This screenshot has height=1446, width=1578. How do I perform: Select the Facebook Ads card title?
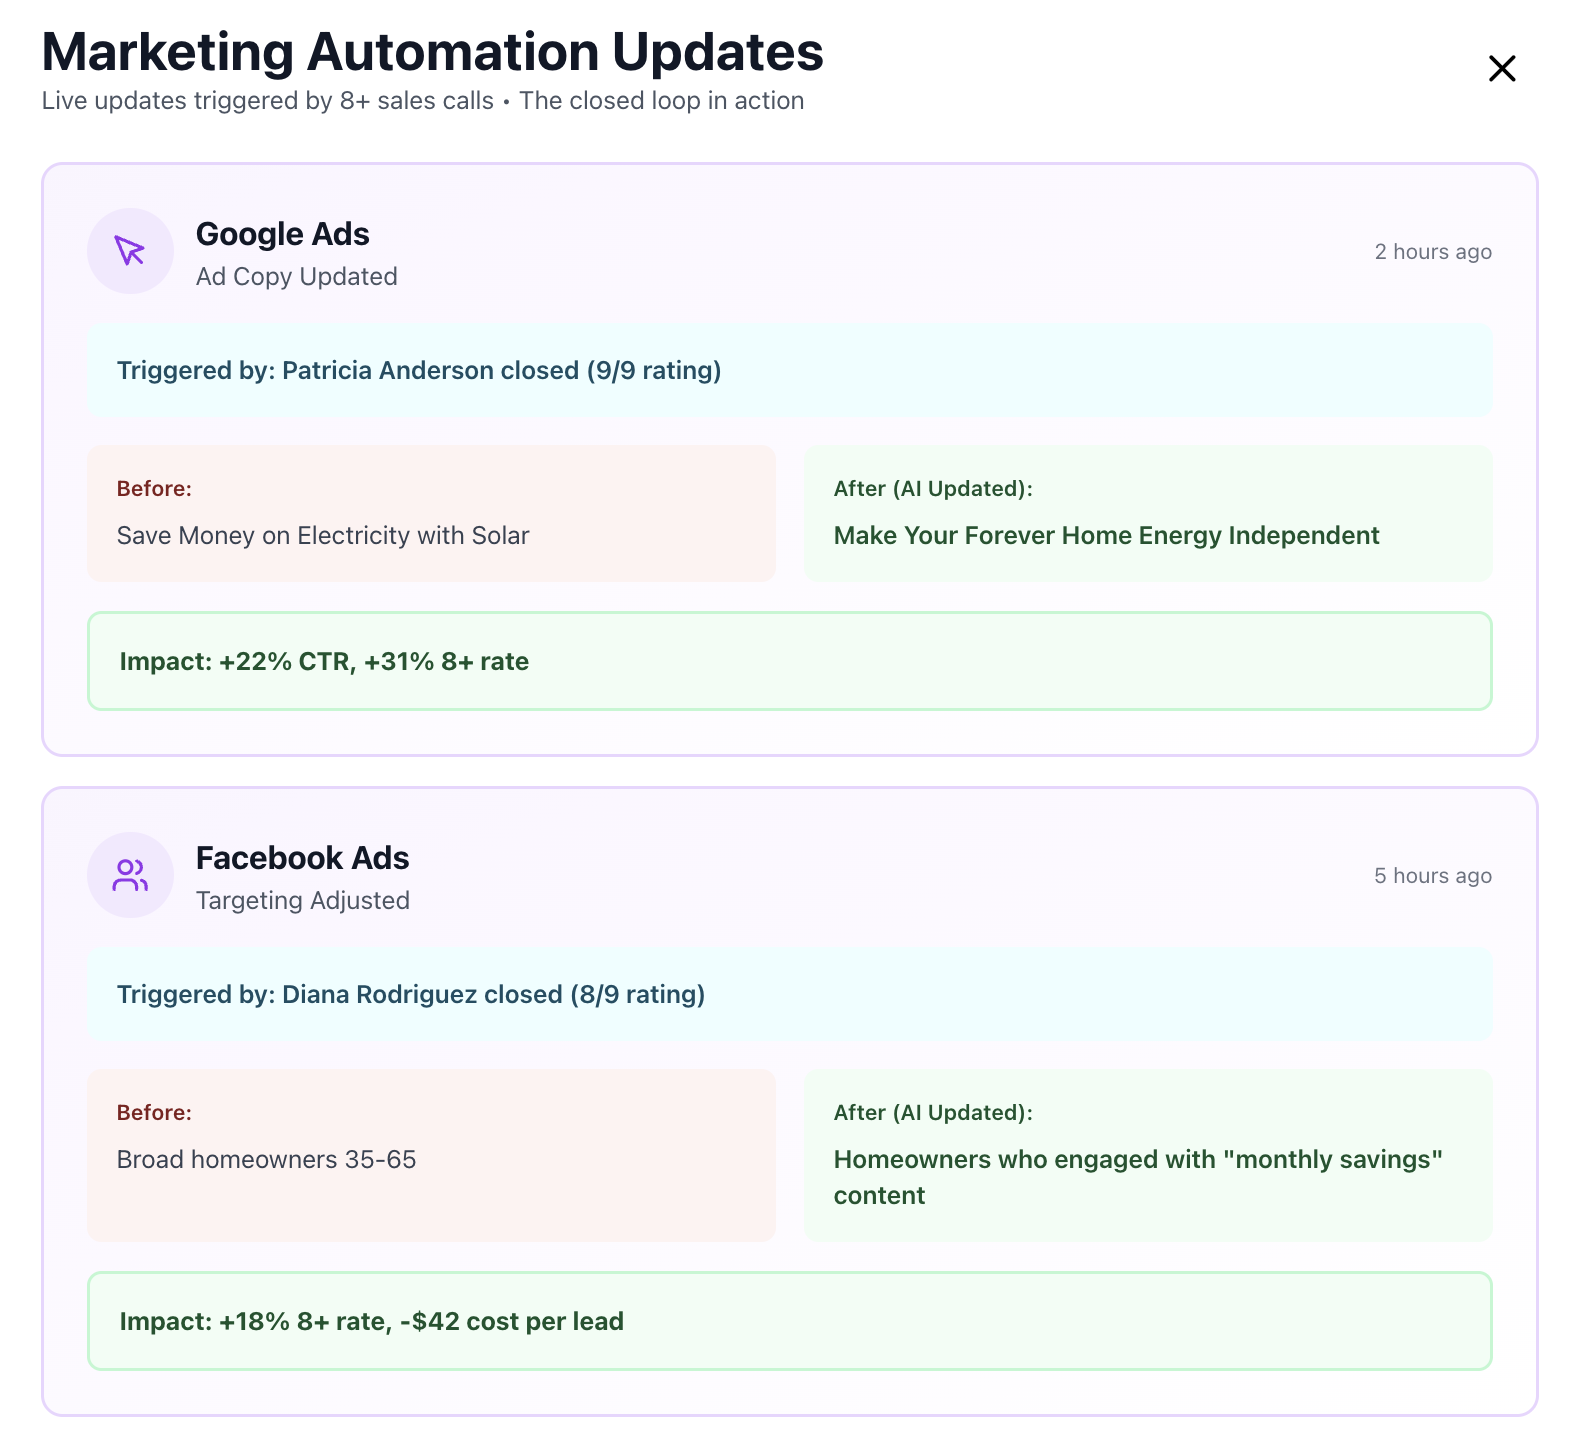pos(302,858)
